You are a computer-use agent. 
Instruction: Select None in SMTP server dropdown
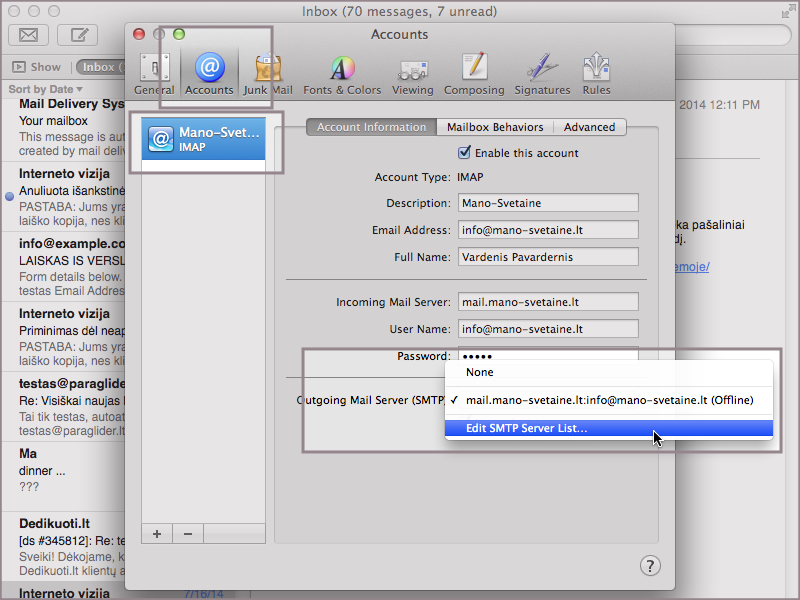tap(480, 372)
